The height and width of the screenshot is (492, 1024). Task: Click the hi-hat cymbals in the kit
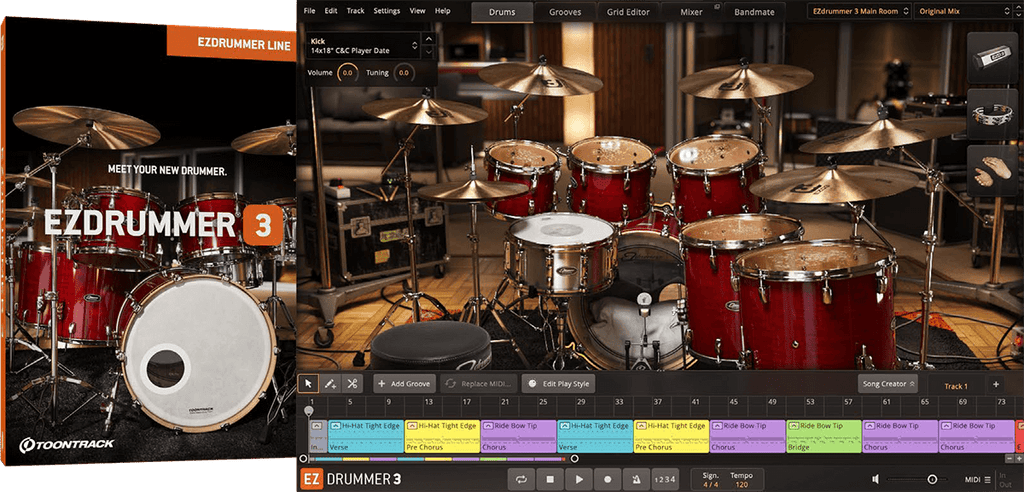(473, 190)
